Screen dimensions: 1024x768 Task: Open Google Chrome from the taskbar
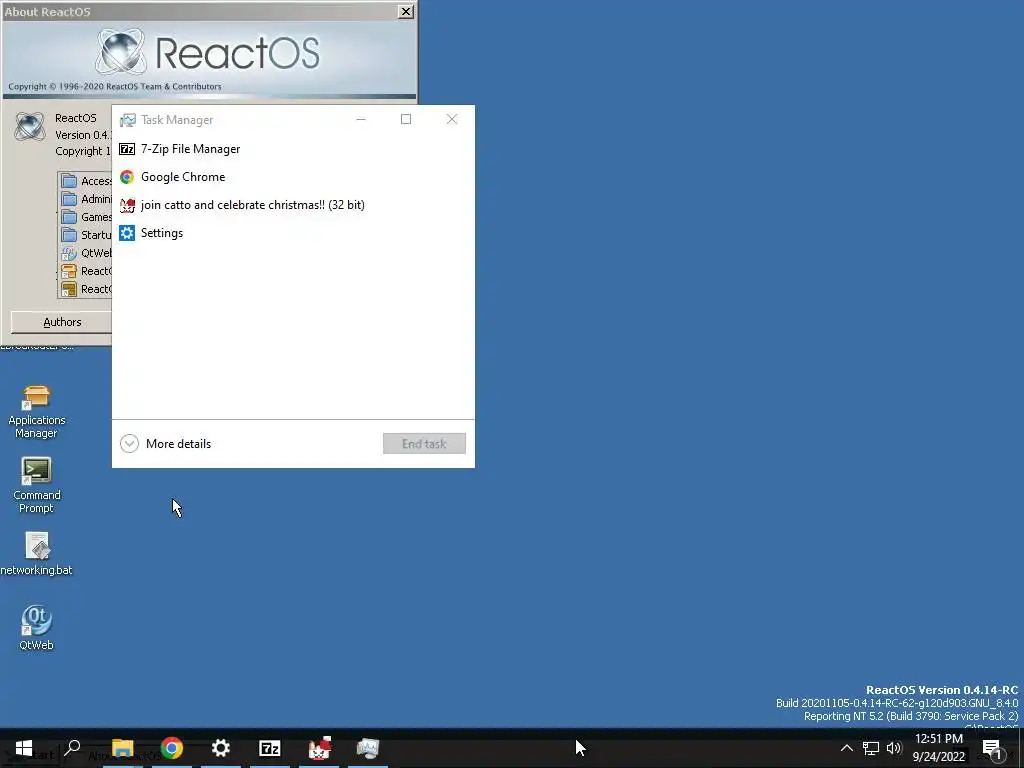click(x=172, y=748)
